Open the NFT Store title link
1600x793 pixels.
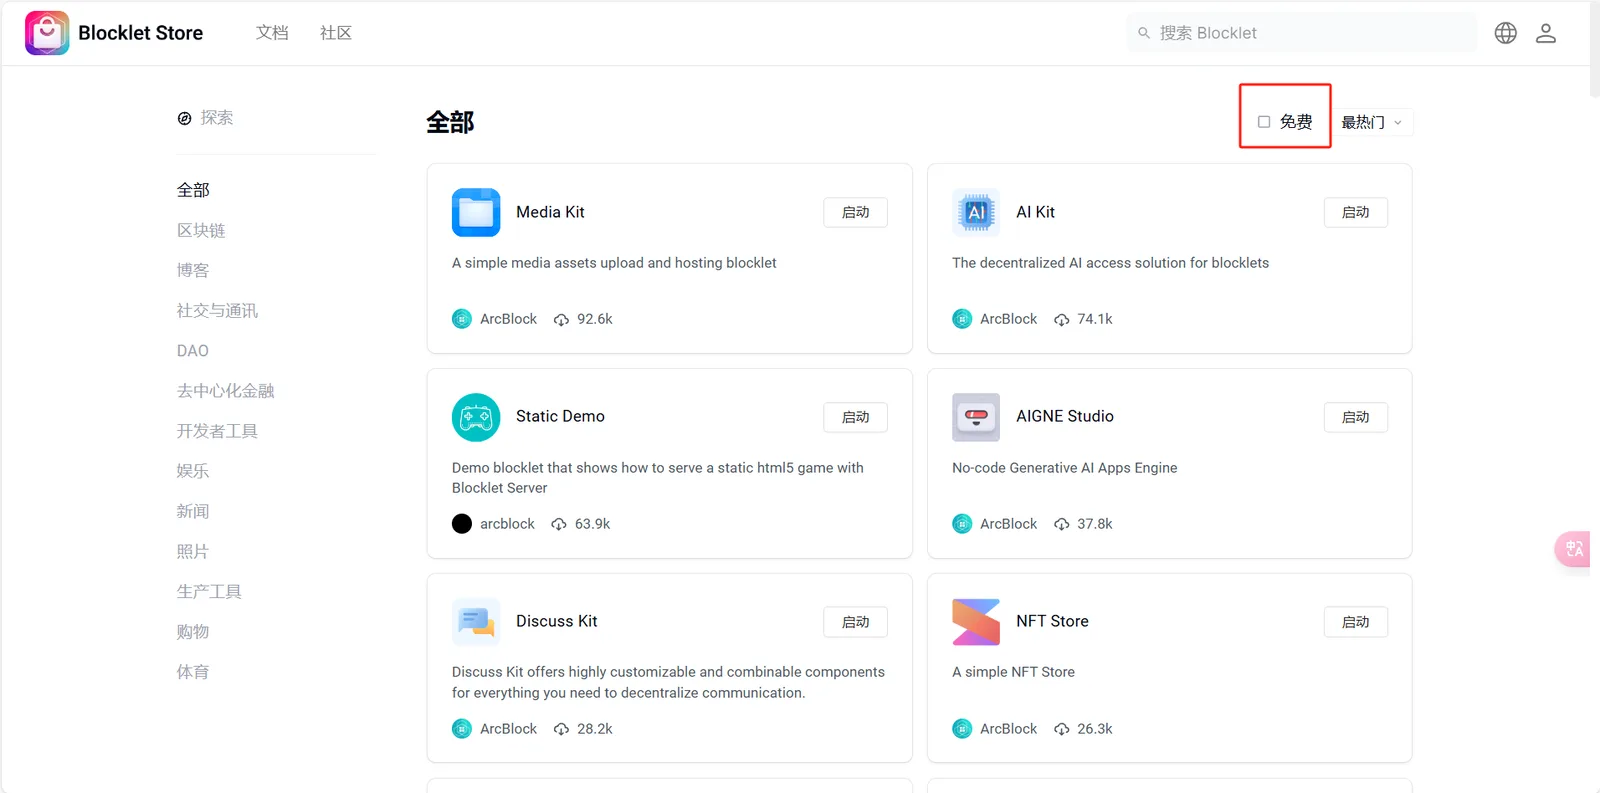1052,621
